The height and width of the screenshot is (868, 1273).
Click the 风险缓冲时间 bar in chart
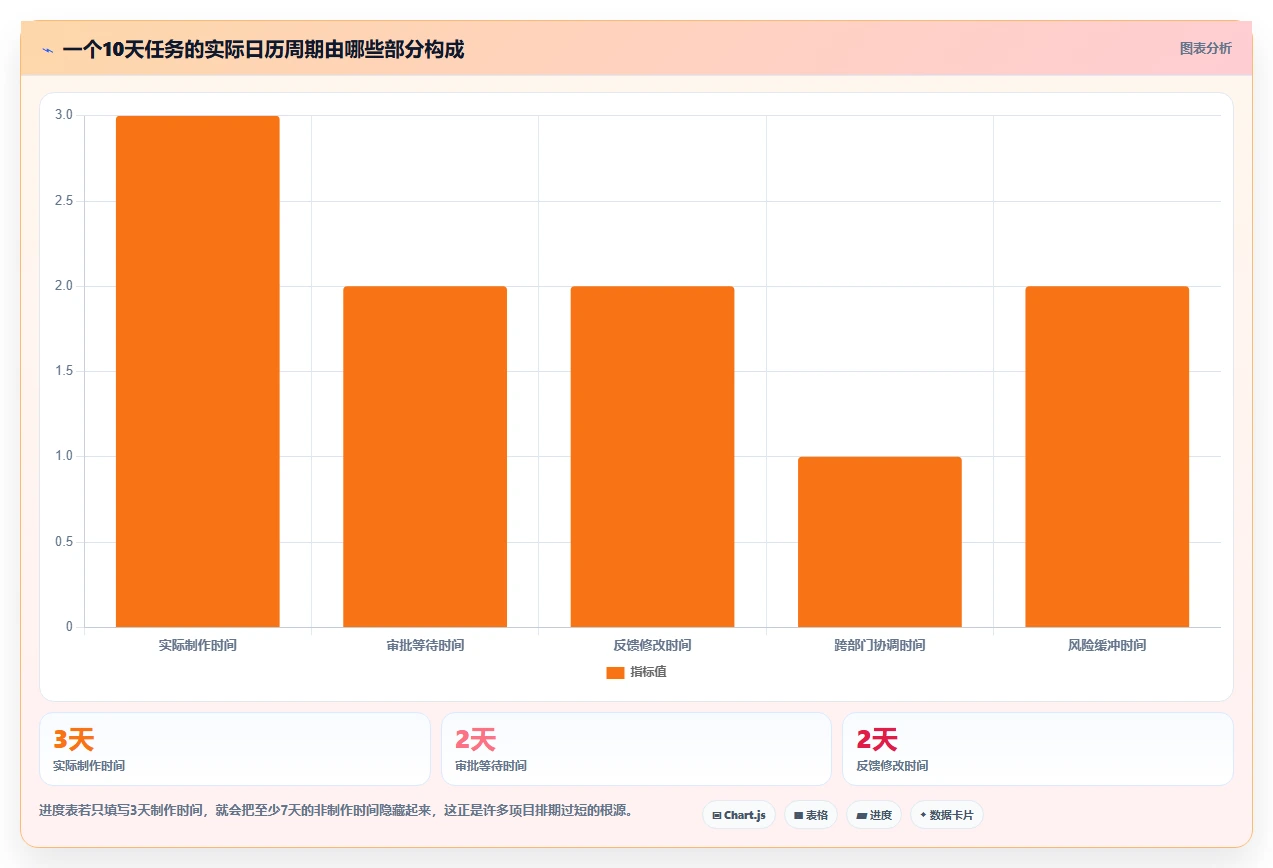click(1107, 457)
